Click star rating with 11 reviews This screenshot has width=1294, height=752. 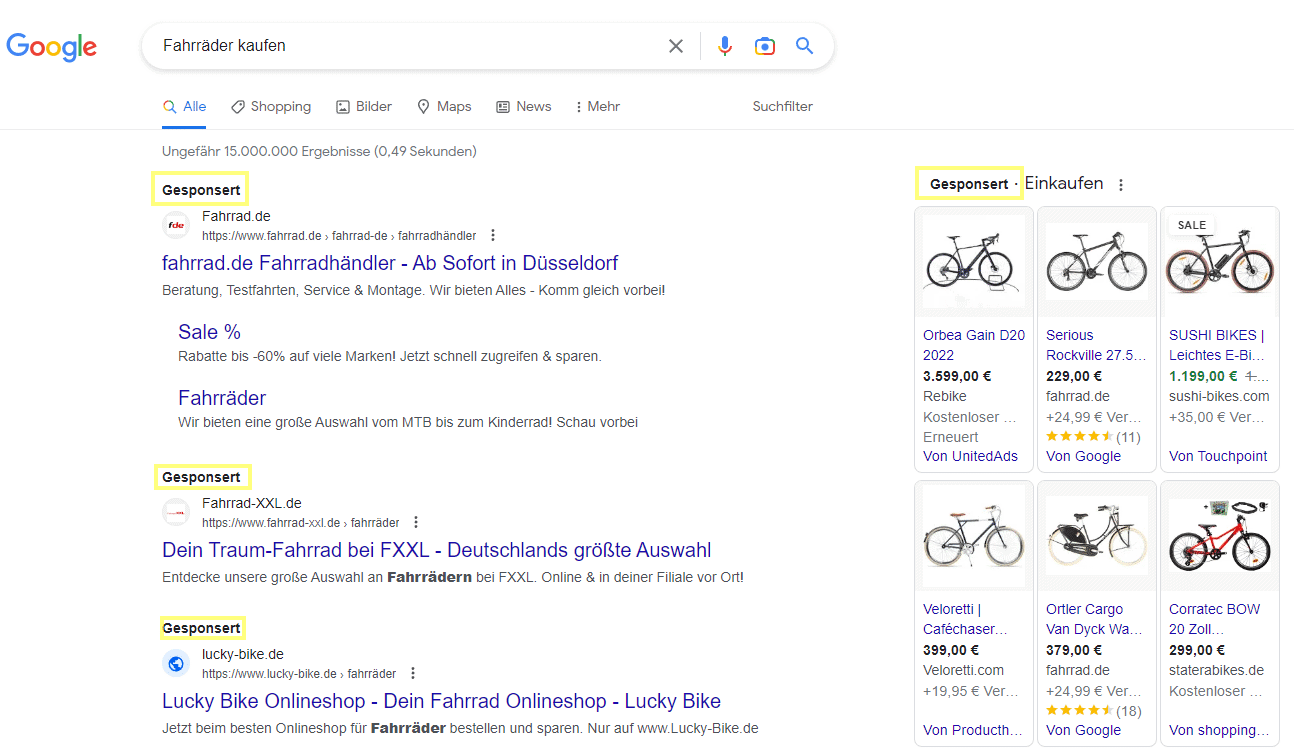[1093, 436]
